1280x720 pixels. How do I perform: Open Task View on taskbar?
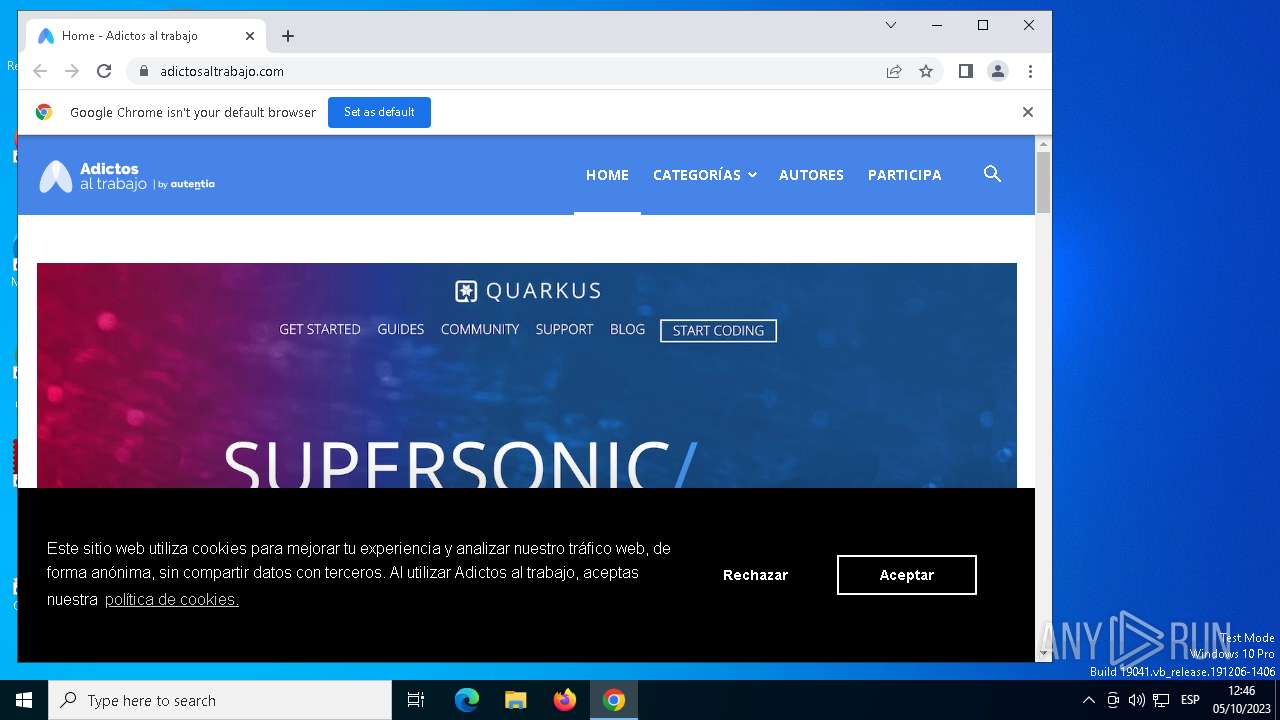(416, 700)
